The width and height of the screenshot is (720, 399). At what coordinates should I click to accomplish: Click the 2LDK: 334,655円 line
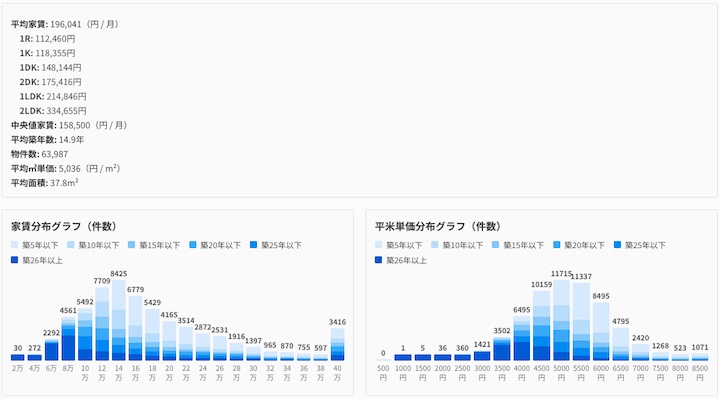[x=53, y=111]
